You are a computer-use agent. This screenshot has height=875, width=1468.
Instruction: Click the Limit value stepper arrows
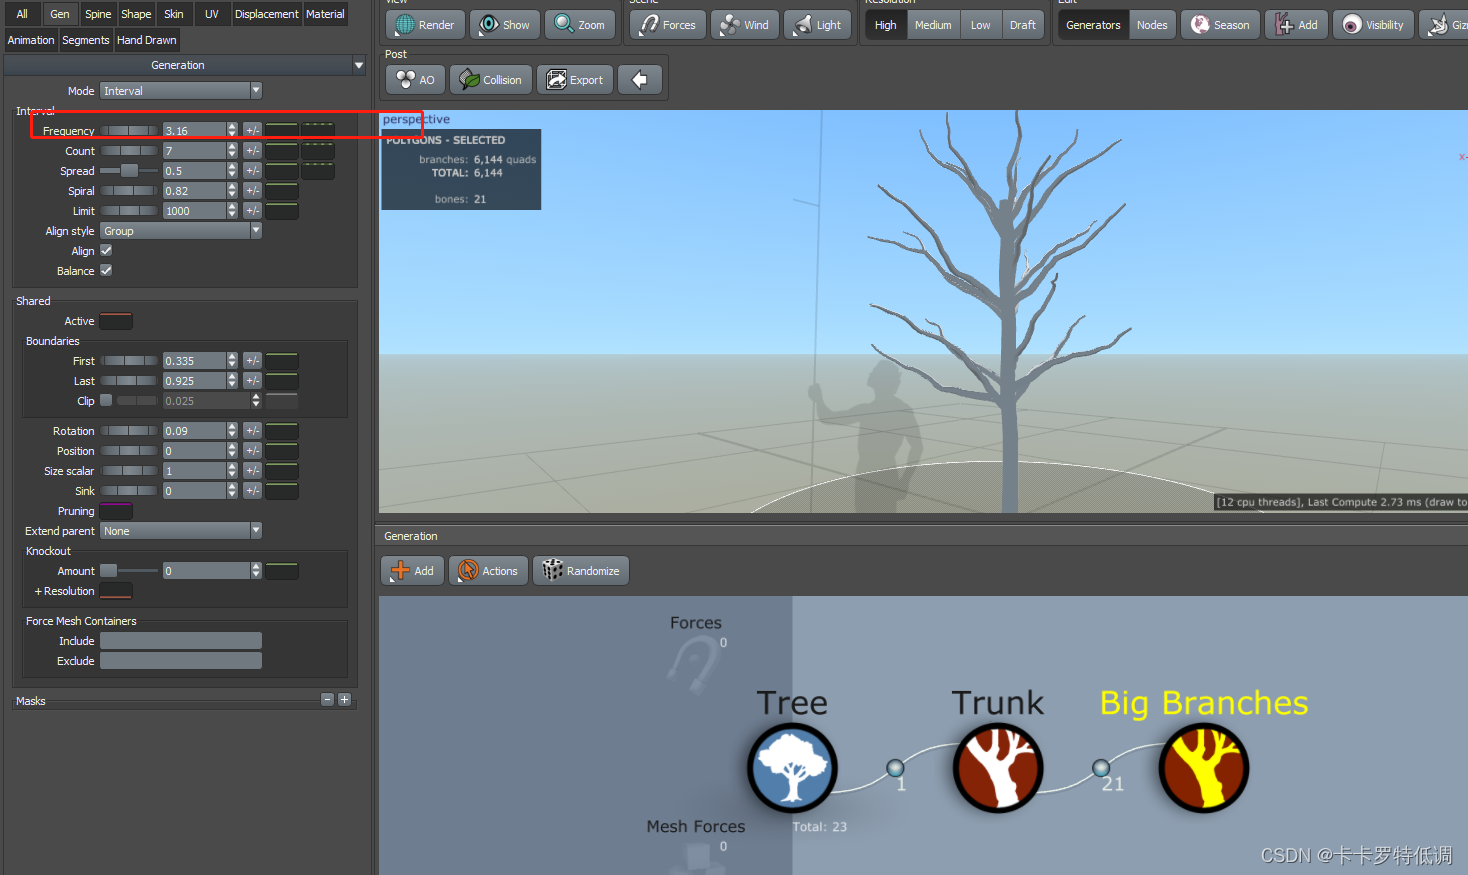[x=232, y=211]
